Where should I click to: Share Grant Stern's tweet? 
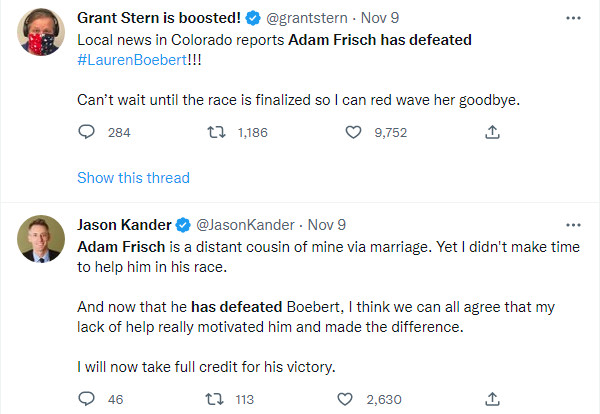pyautogui.click(x=492, y=132)
